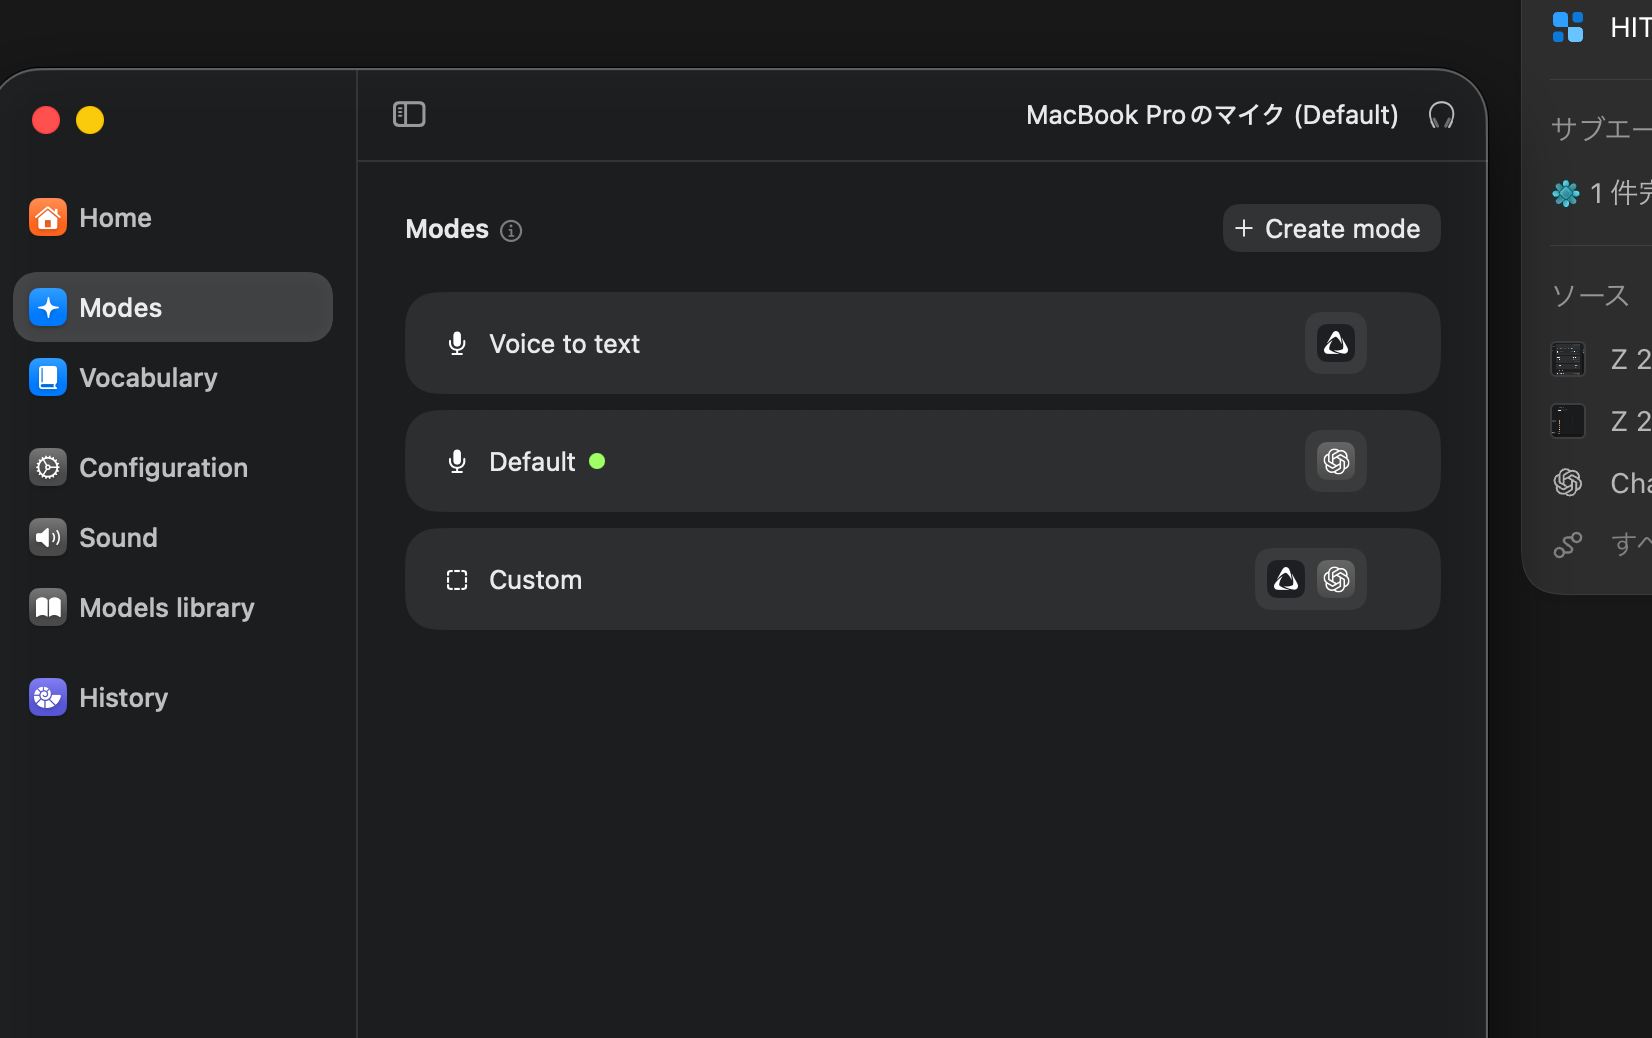
Task: Click the Home sidebar icon
Action: [48, 217]
